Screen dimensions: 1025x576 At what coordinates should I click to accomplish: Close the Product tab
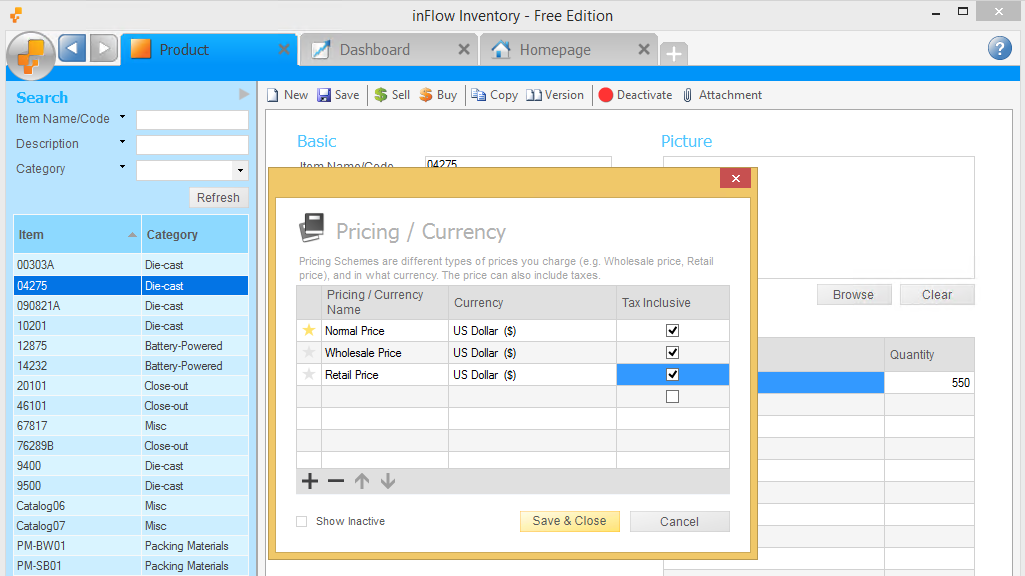[x=284, y=49]
